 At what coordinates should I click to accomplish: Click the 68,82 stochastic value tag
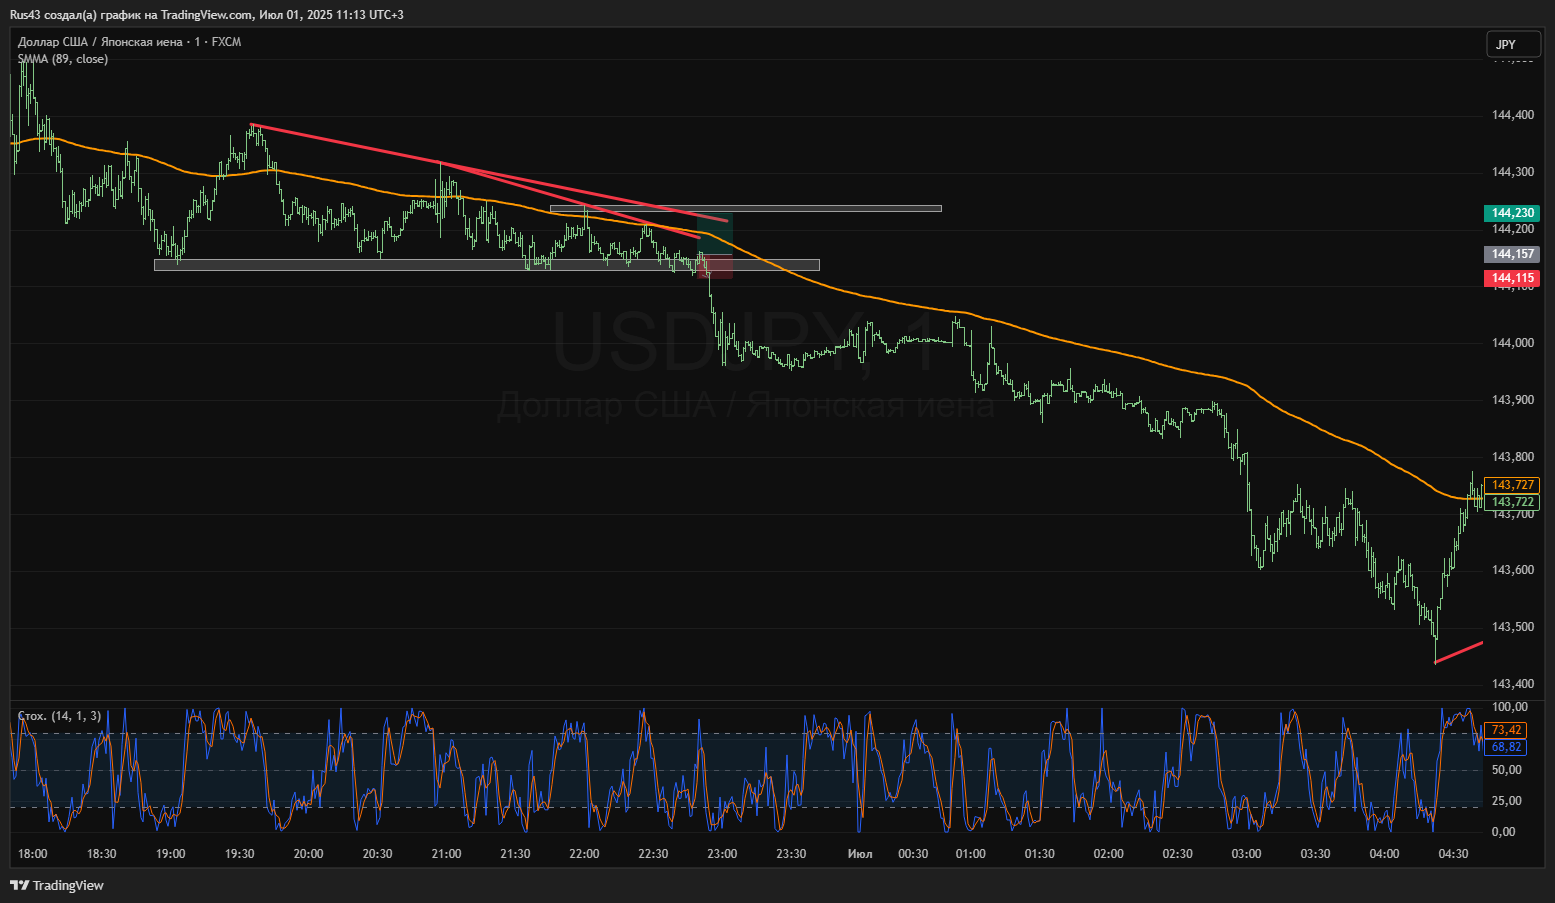pyautogui.click(x=1506, y=747)
